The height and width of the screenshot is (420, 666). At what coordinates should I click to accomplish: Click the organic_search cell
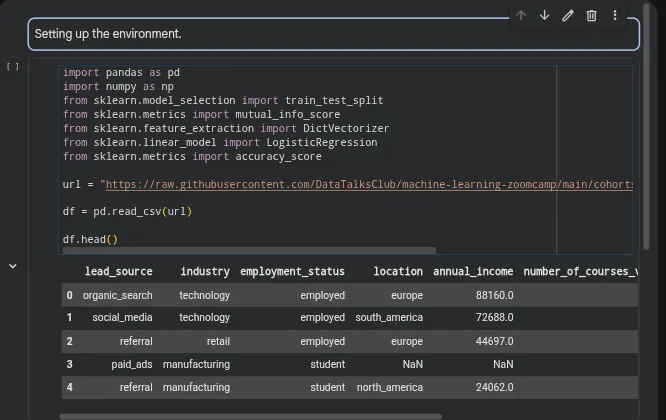click(118, 295)
